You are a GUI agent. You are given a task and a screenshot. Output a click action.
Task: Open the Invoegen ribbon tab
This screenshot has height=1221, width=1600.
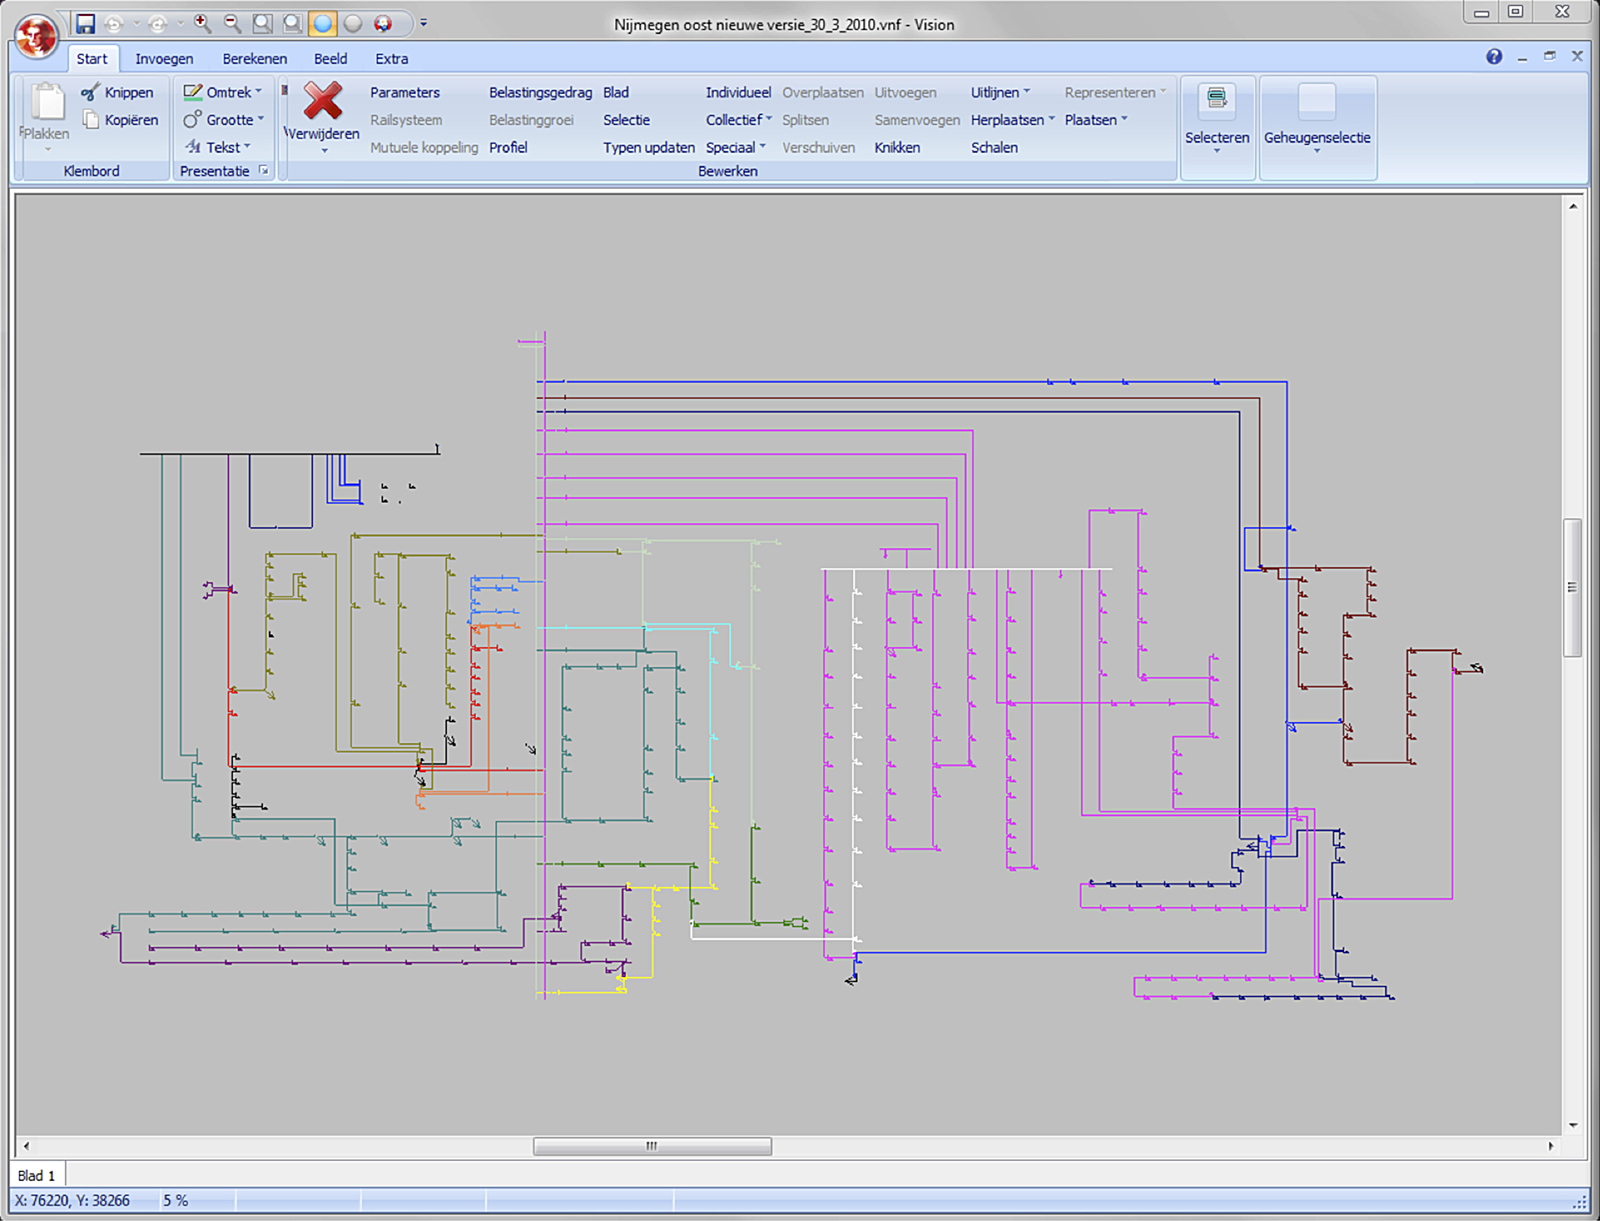click(164, 59)
